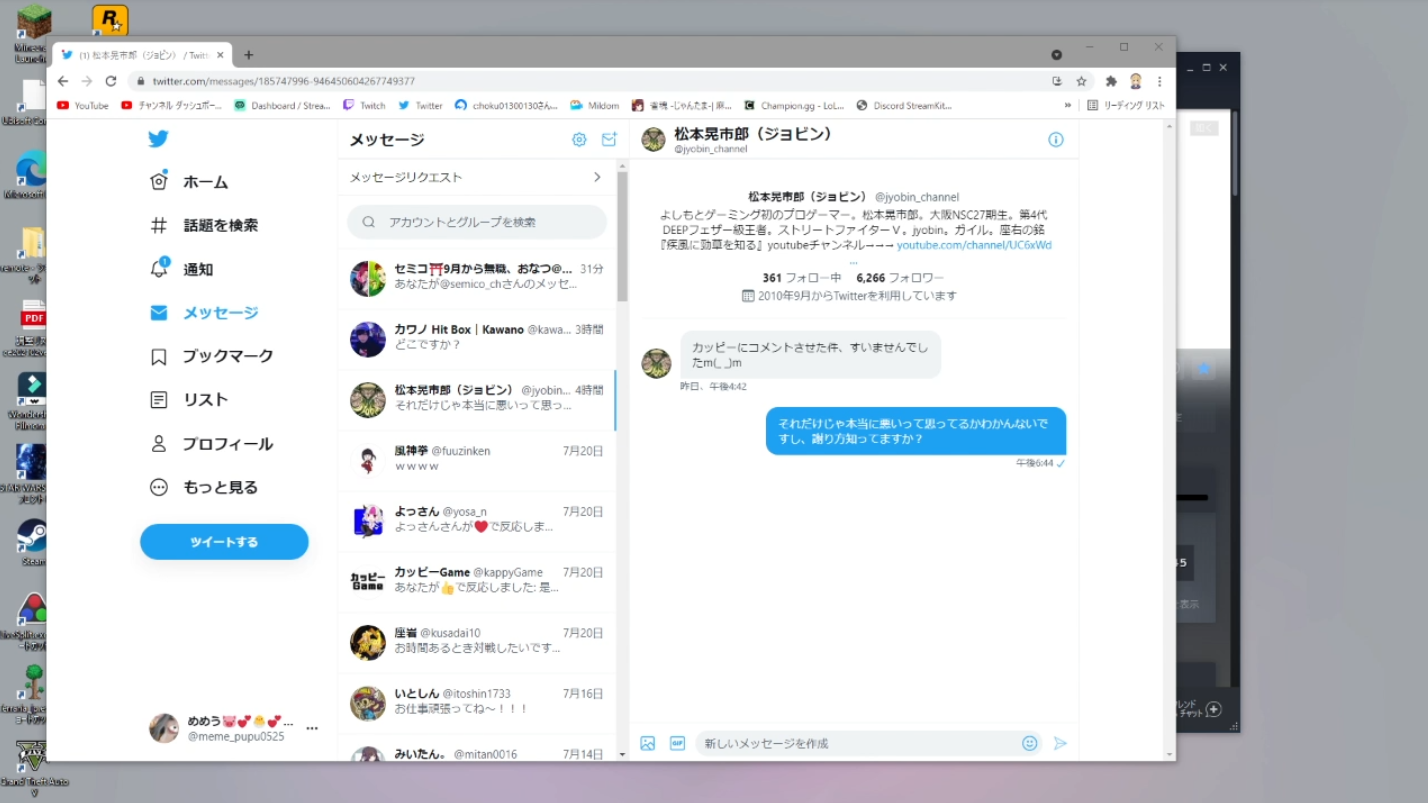1428x803 pixels.
Task: Open conversation with よっさん @yosa_n
Action: click(x=477, y=521)
